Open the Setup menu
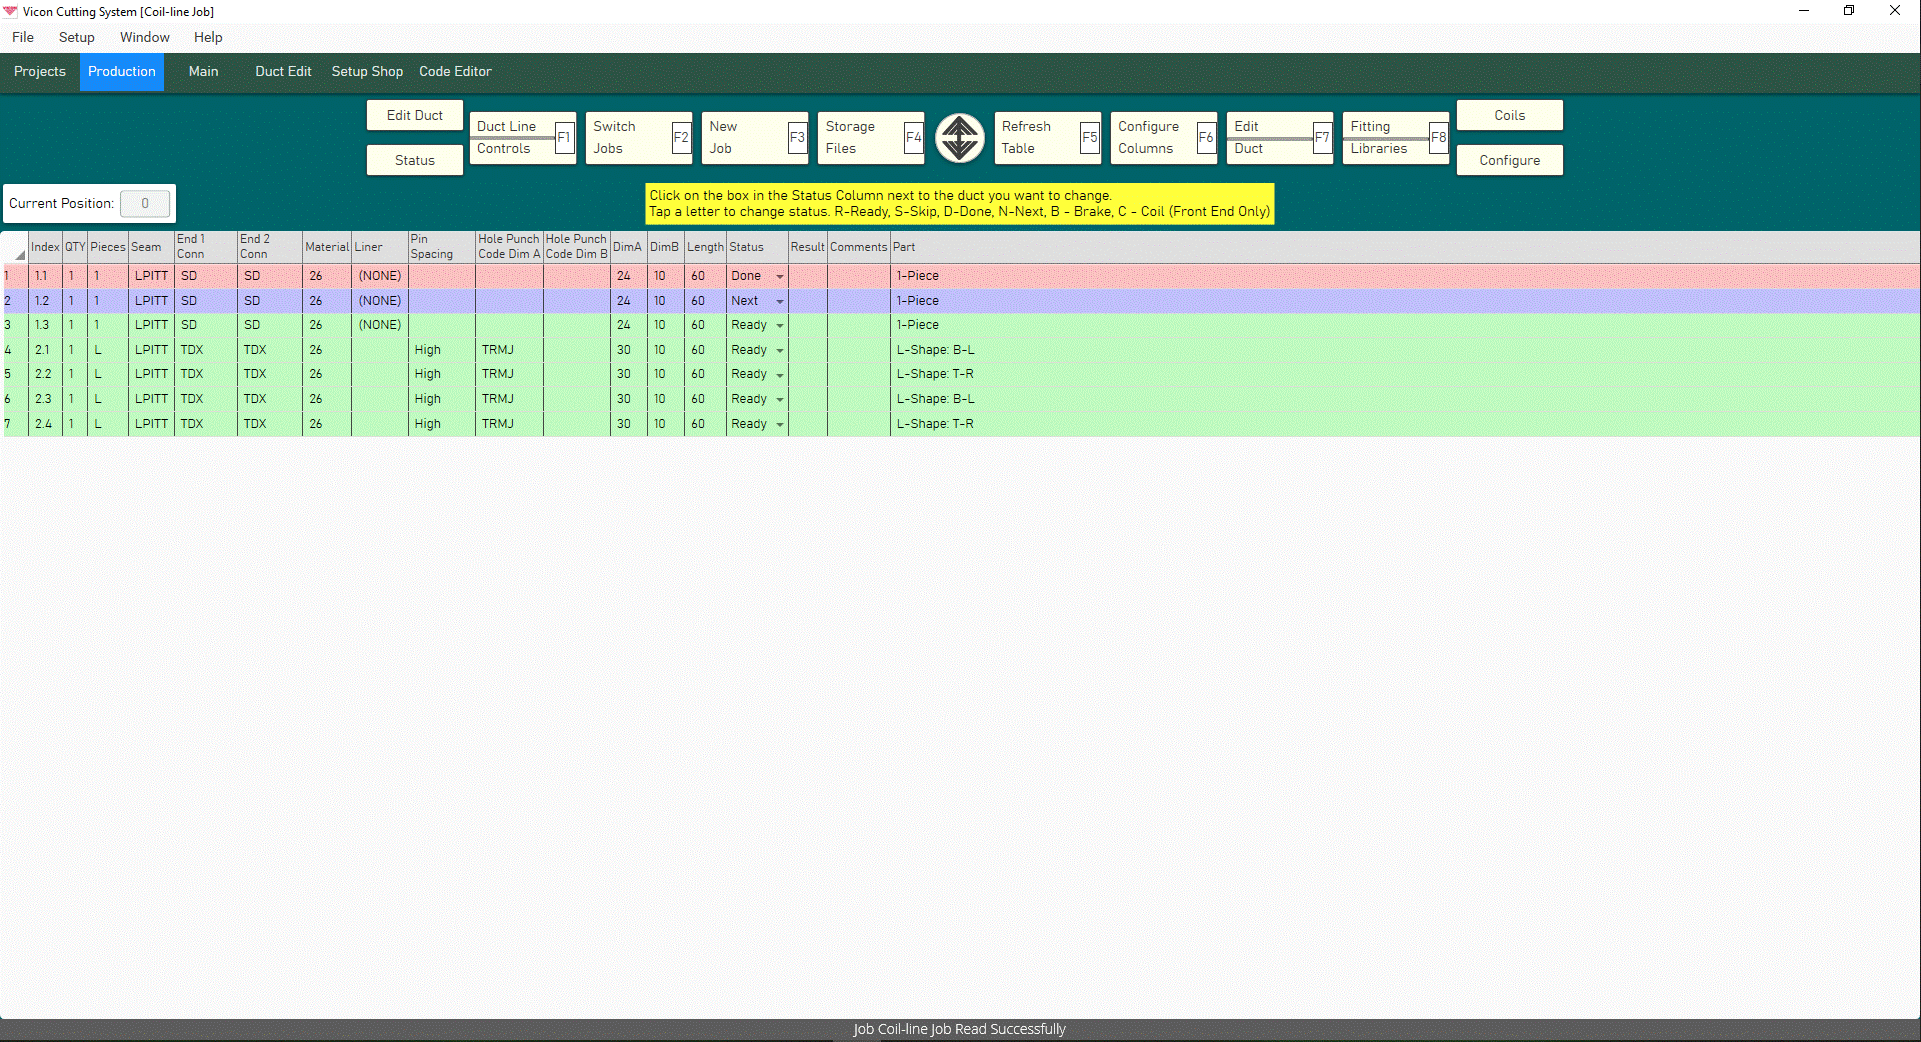Screen dimensions: 1921x1042 (76, 37)
